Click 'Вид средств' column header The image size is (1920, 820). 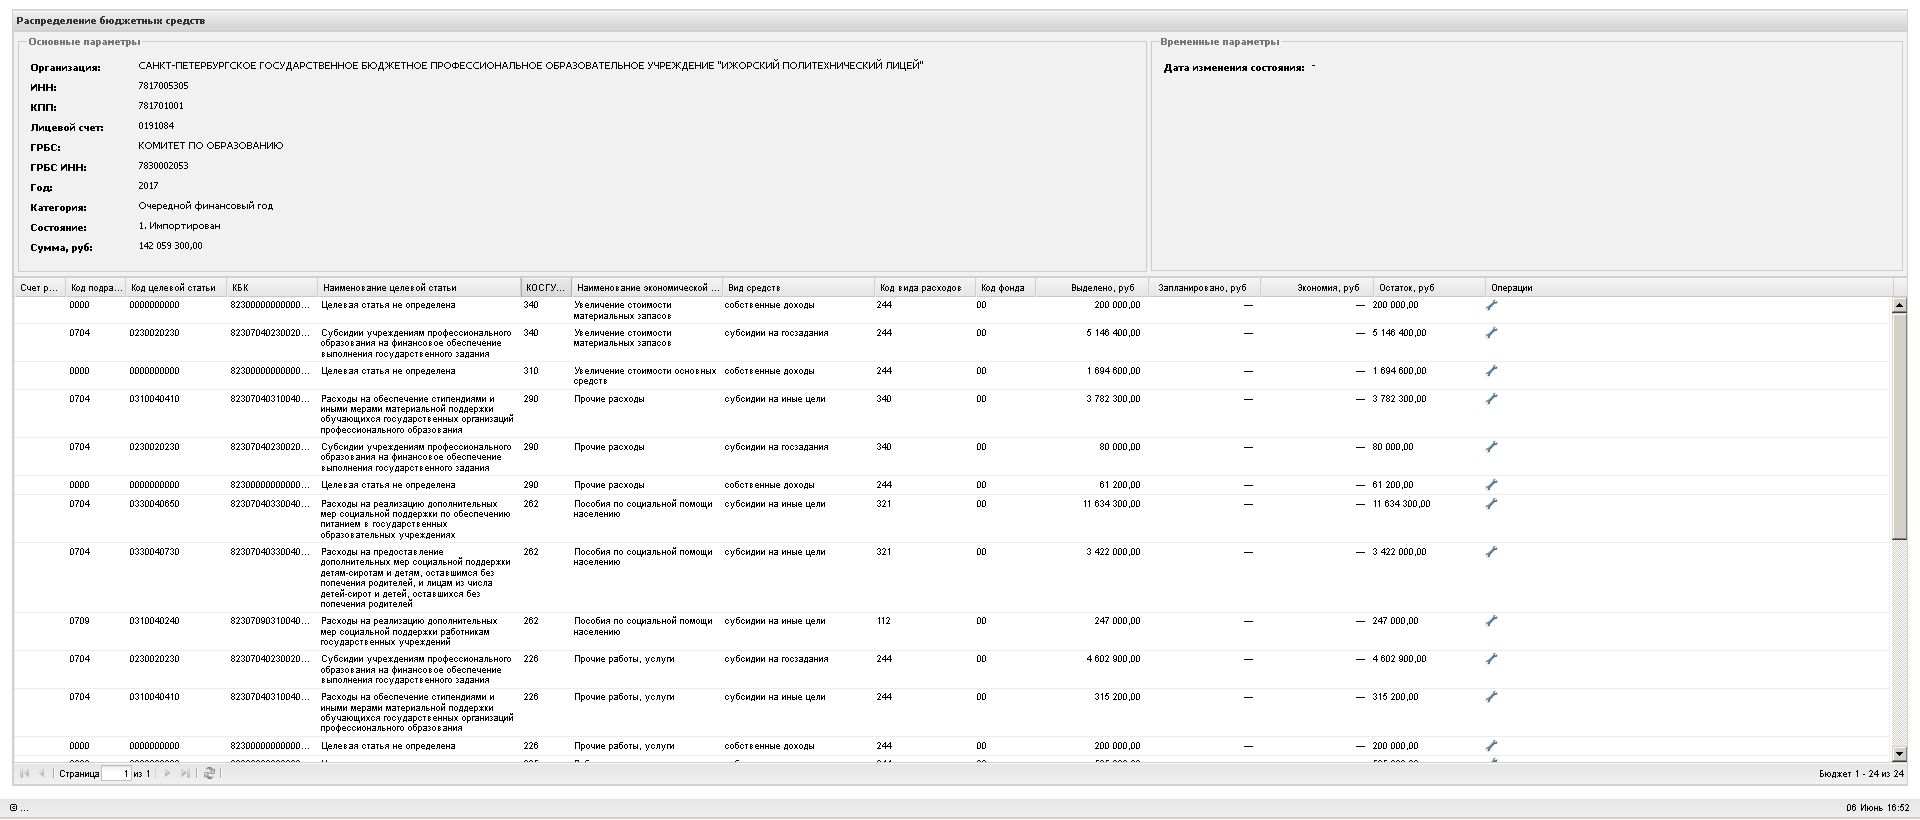coord(798,288)
